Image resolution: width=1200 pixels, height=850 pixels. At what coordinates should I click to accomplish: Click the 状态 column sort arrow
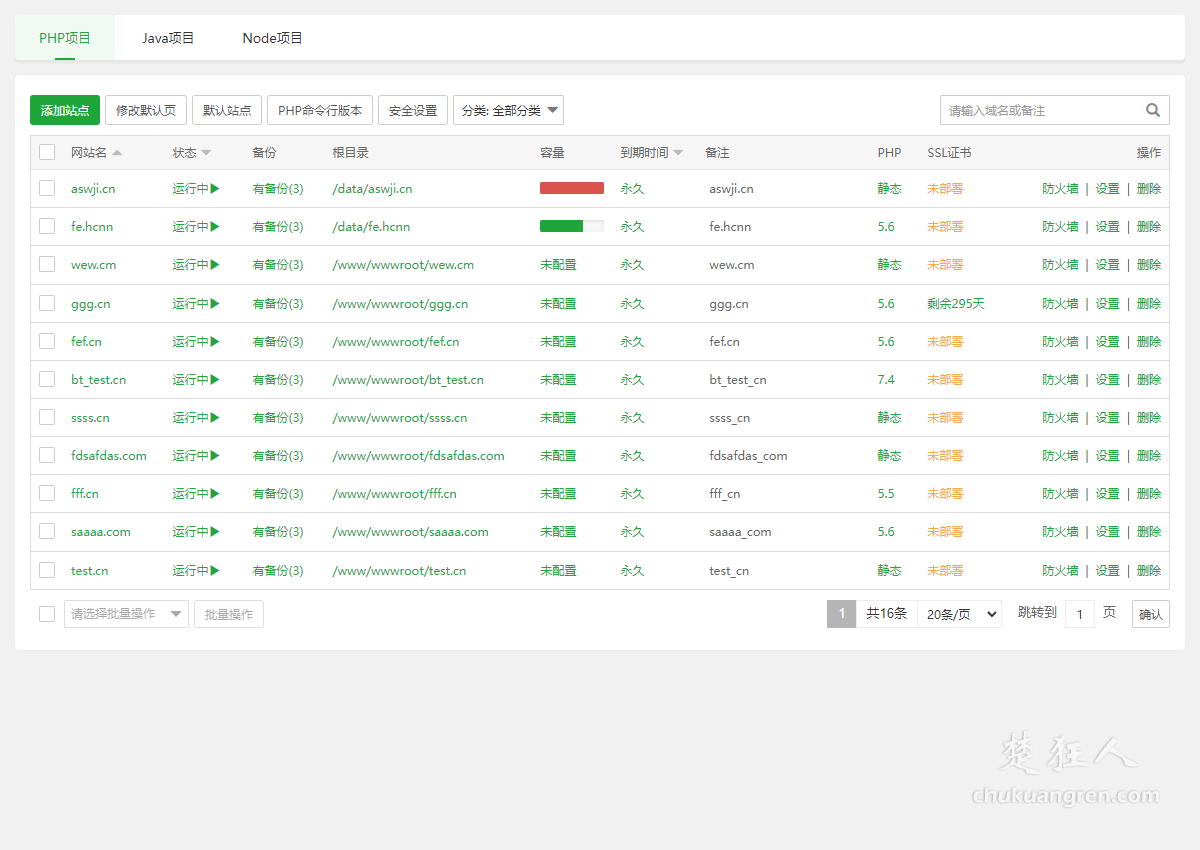(206, 153)
